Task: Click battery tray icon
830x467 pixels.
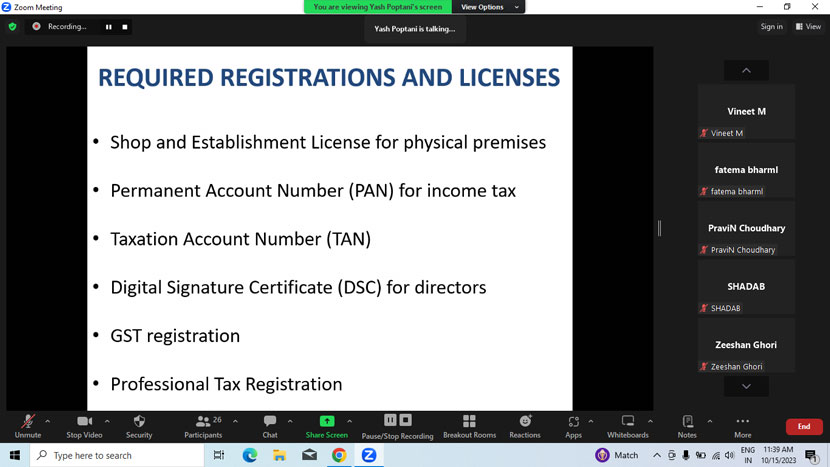Action: [701, 455]
